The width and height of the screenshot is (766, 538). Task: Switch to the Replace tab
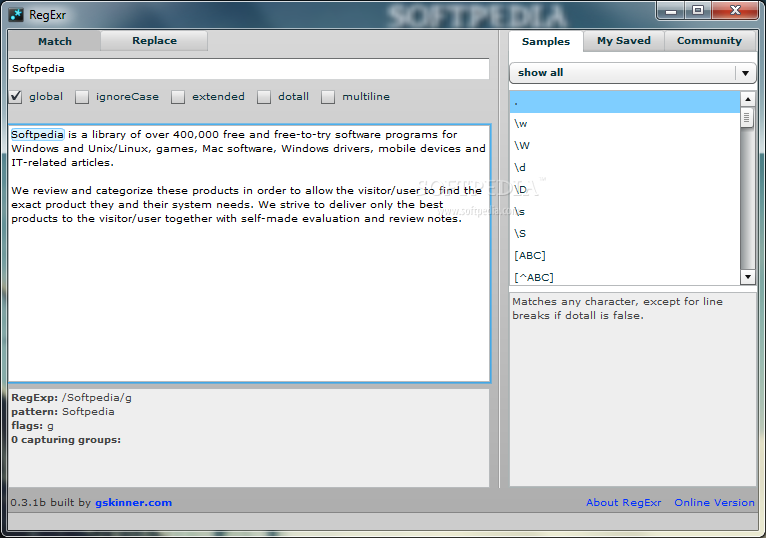pos(154,41)
